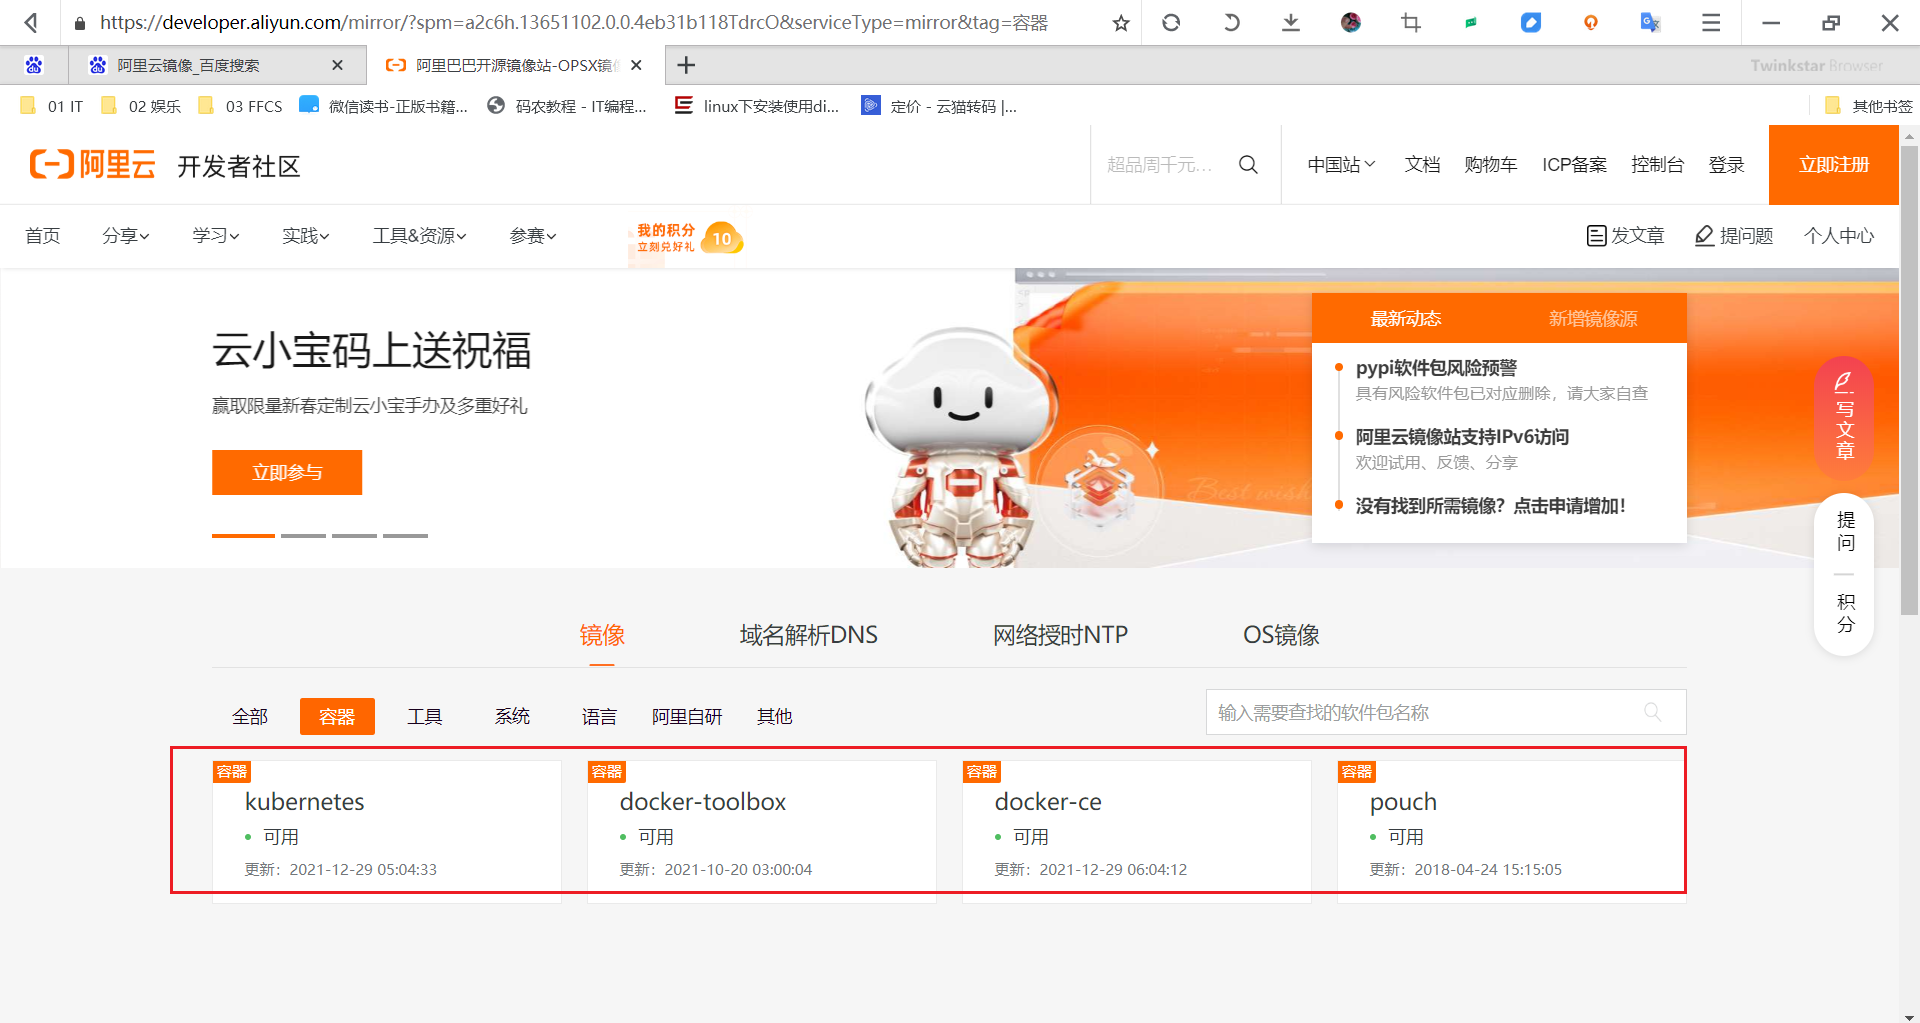Filter mirrors by 全部 category
Viewport: 1920px width, 1023px height.
point(250,716)
